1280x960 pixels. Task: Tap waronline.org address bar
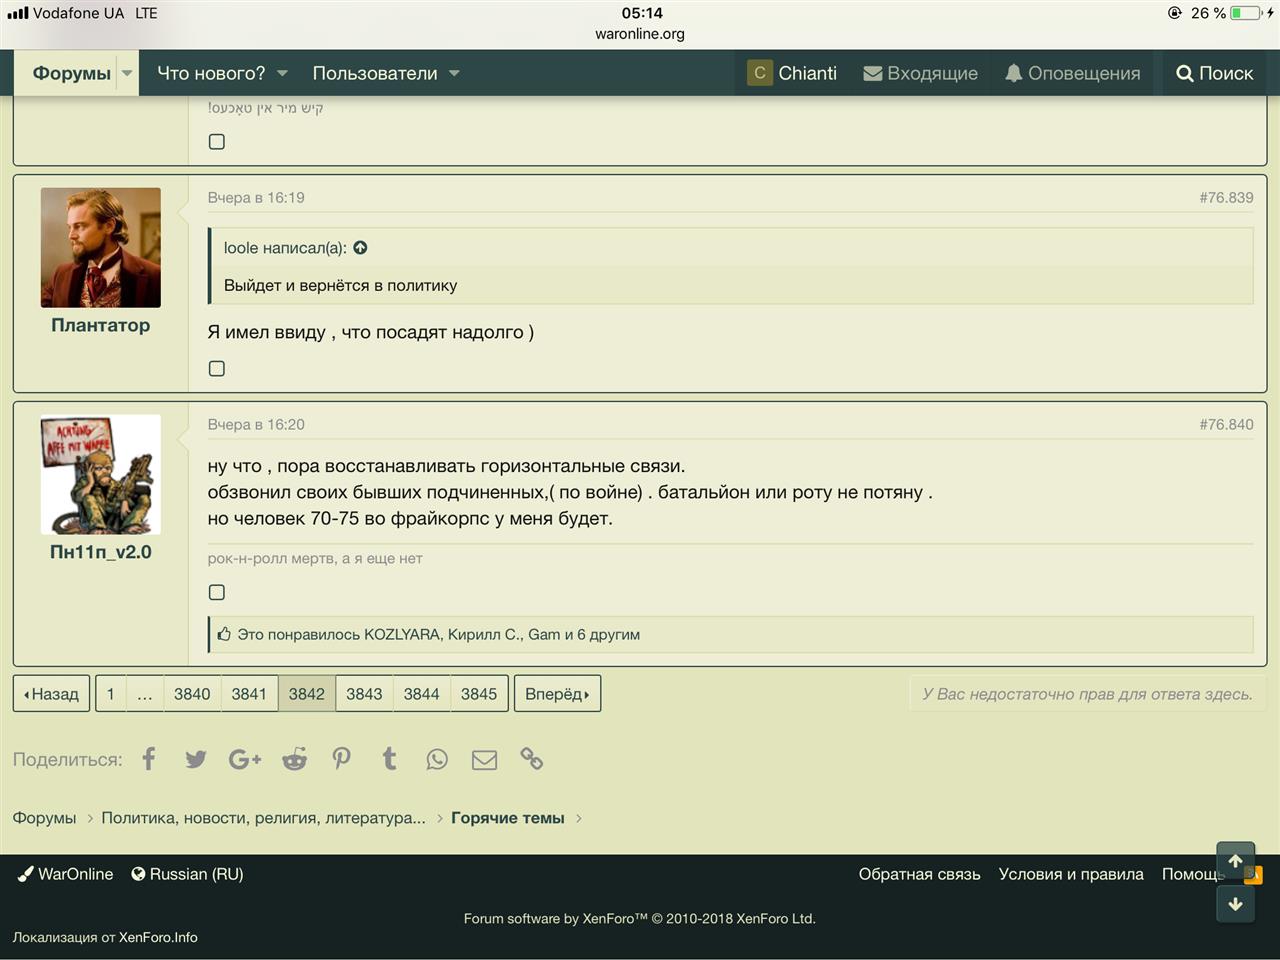coord(640,34)
